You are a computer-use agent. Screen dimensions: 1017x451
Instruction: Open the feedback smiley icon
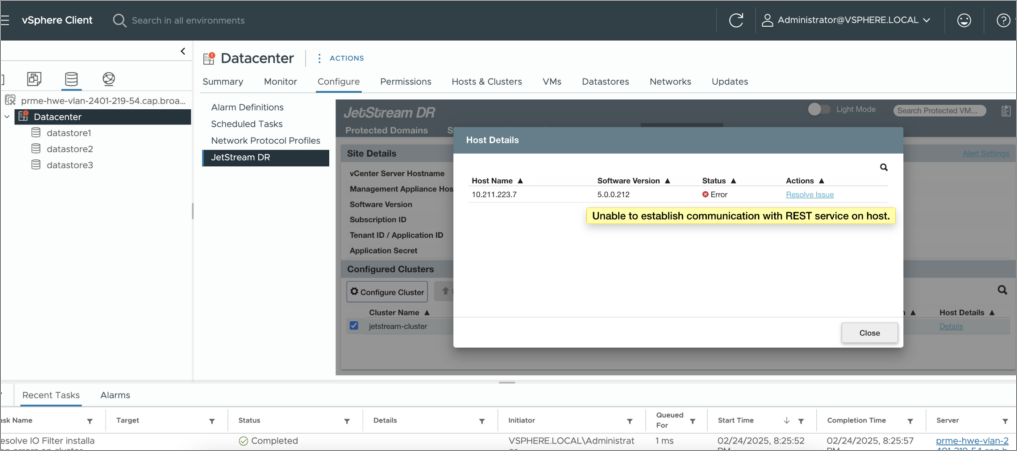click(x=964, y=20)
